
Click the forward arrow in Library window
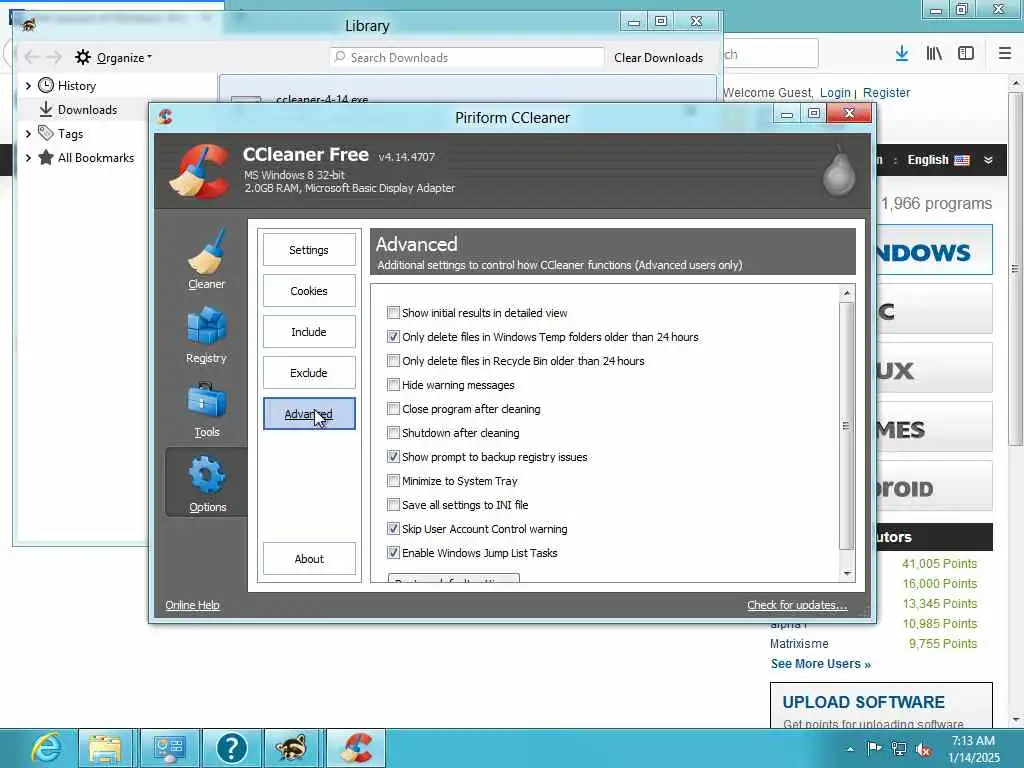pos(54,57)
